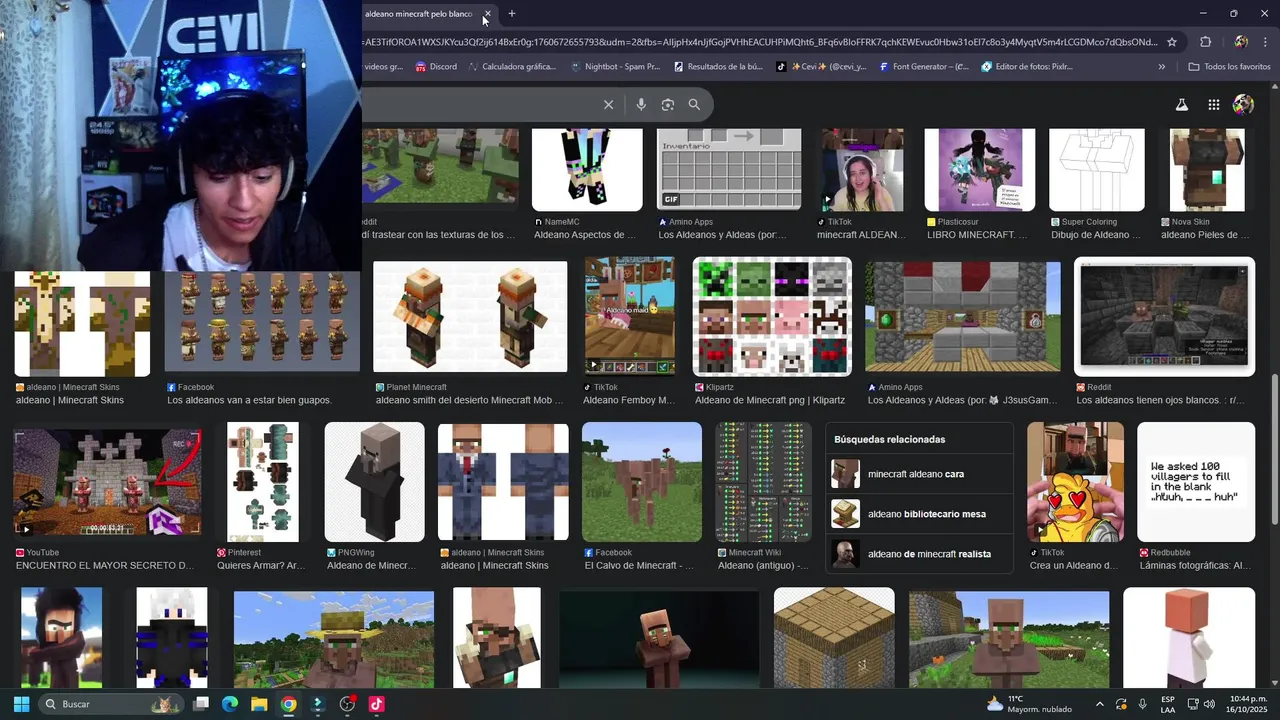Open TikTok minecraft ALDEAN video thumbnail
This screenshot has height=720, width=1280.
click(862, 170)
